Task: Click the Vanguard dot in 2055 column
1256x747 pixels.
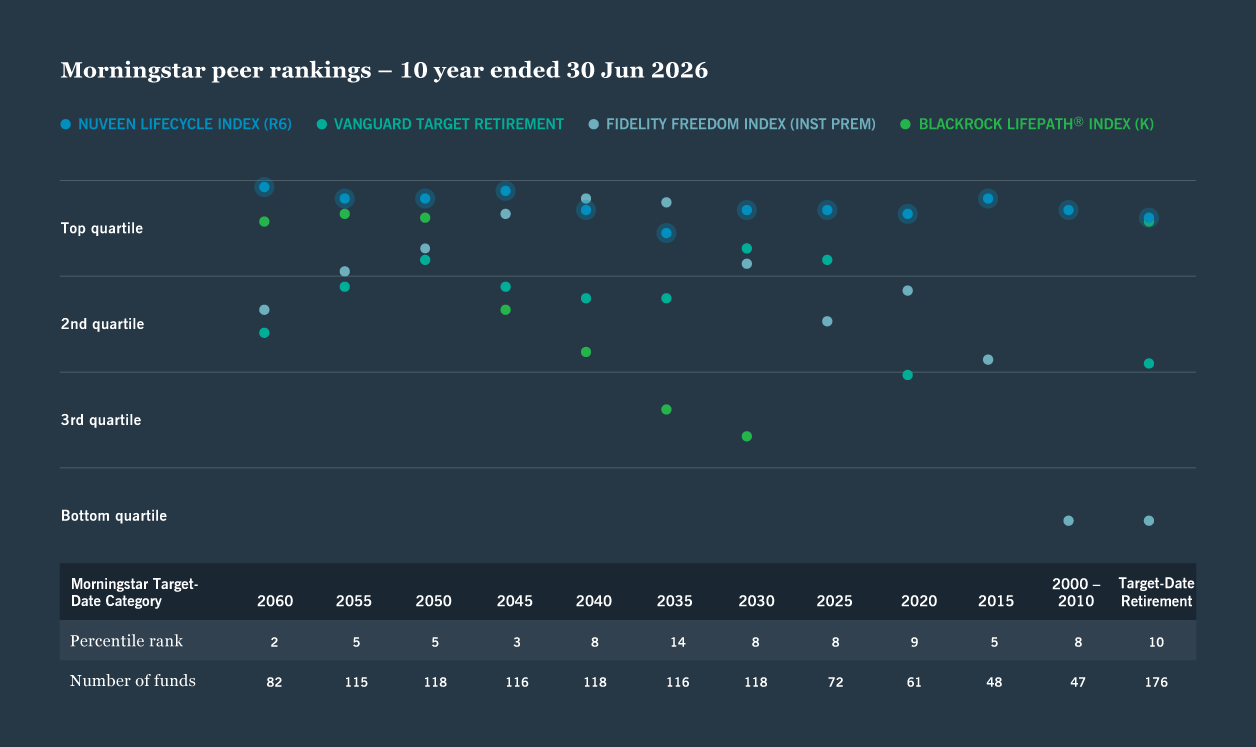Action: [x=344, y=287]
